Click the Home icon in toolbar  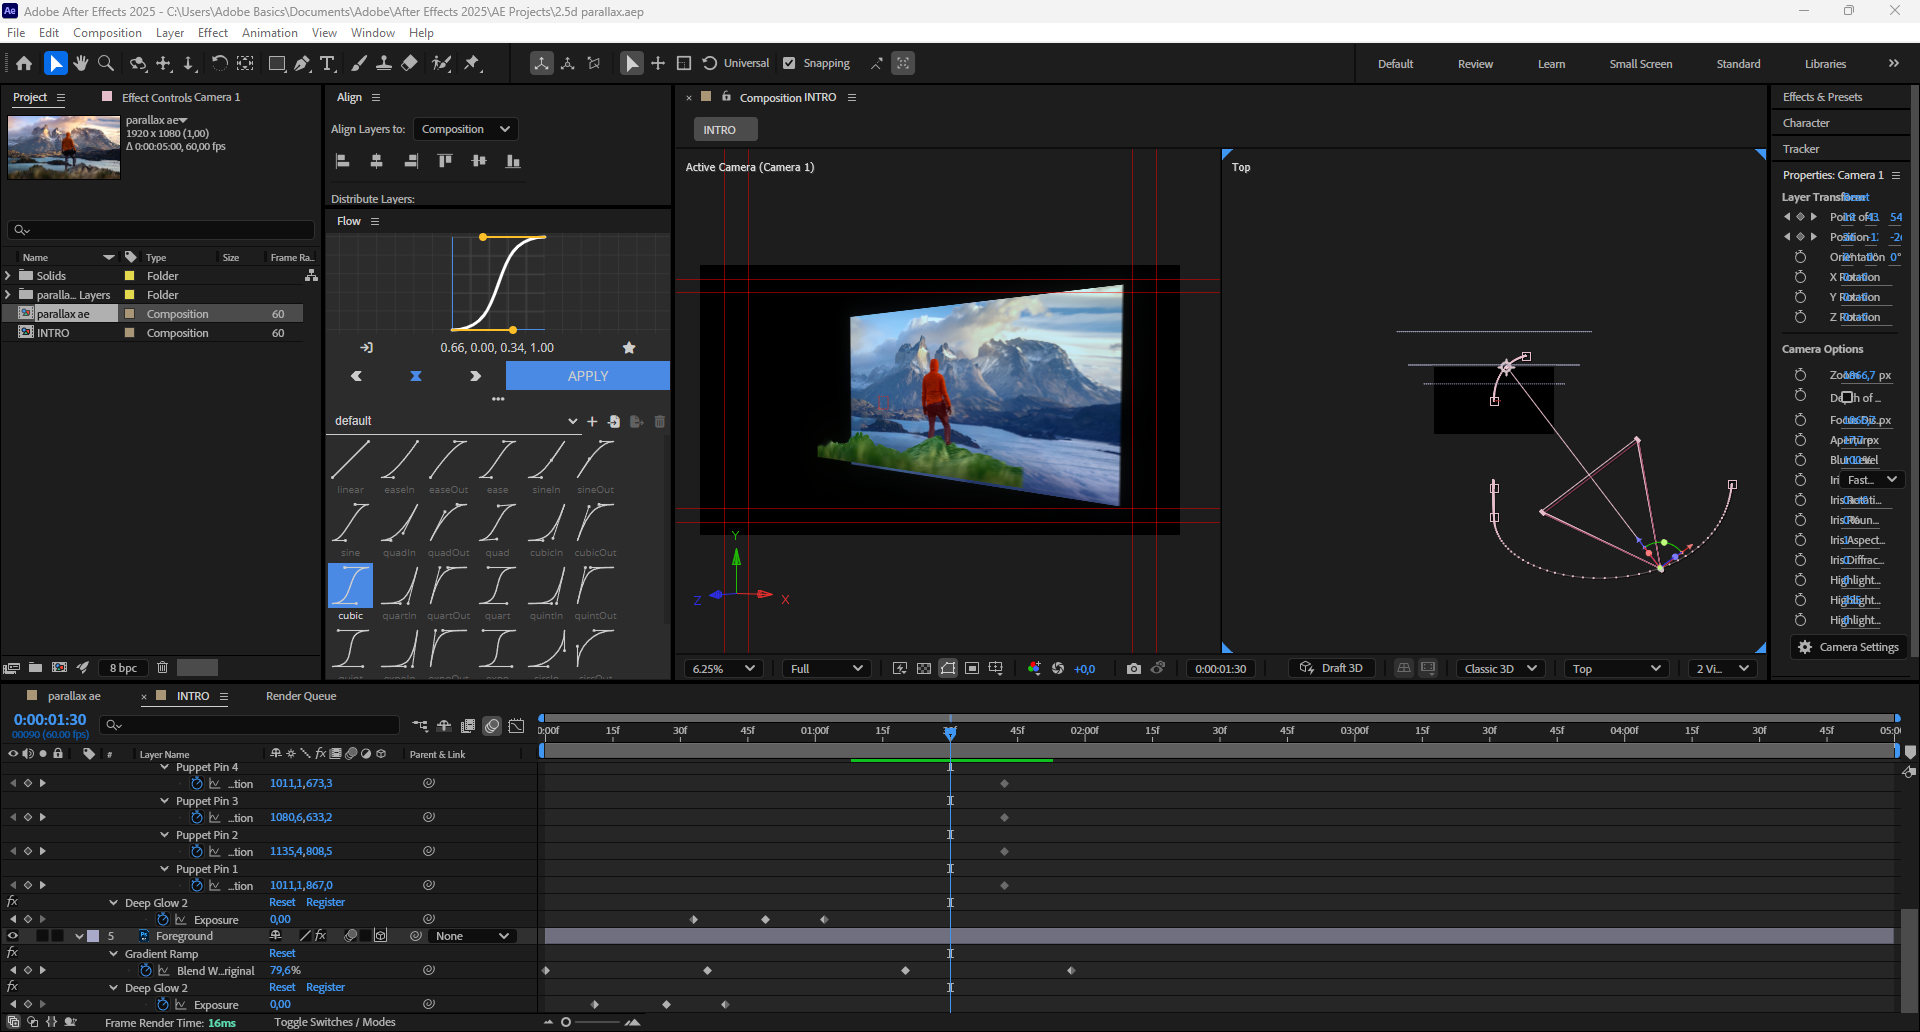24,63
